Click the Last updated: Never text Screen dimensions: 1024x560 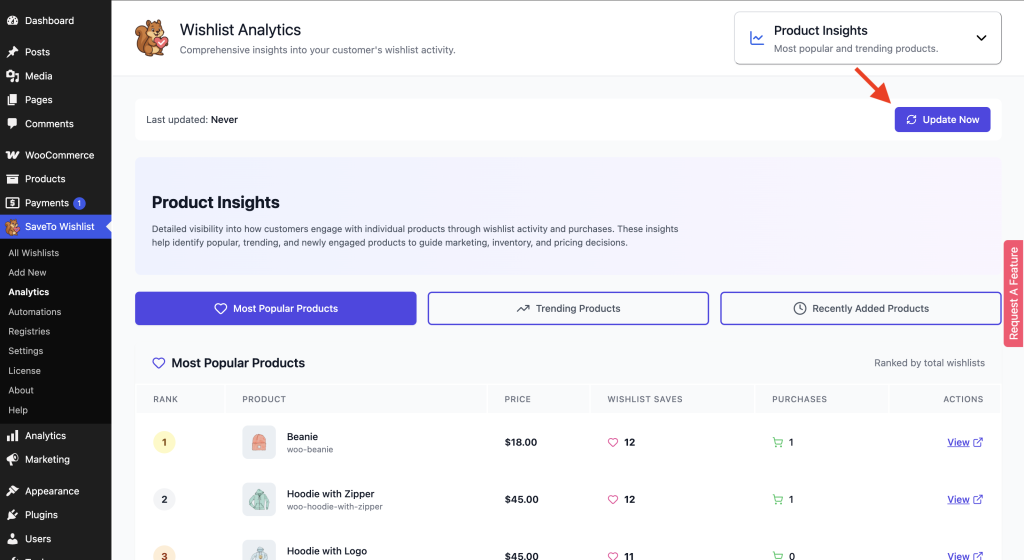point(192,119)
